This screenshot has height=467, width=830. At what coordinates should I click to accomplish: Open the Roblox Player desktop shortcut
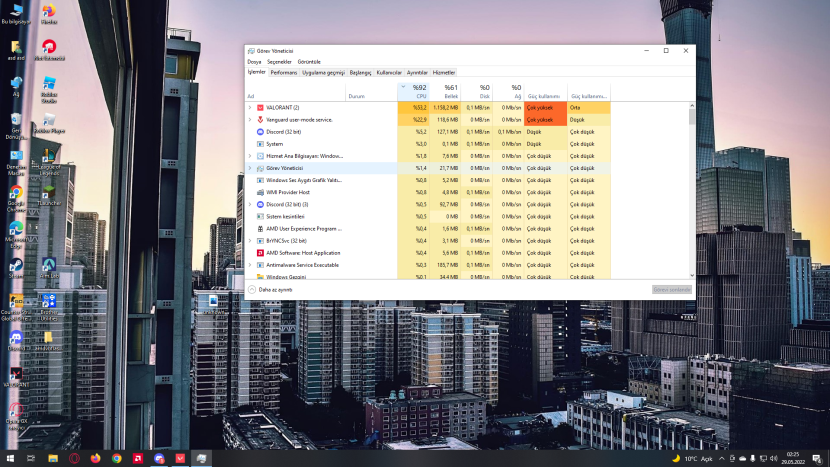coord(49,124)
